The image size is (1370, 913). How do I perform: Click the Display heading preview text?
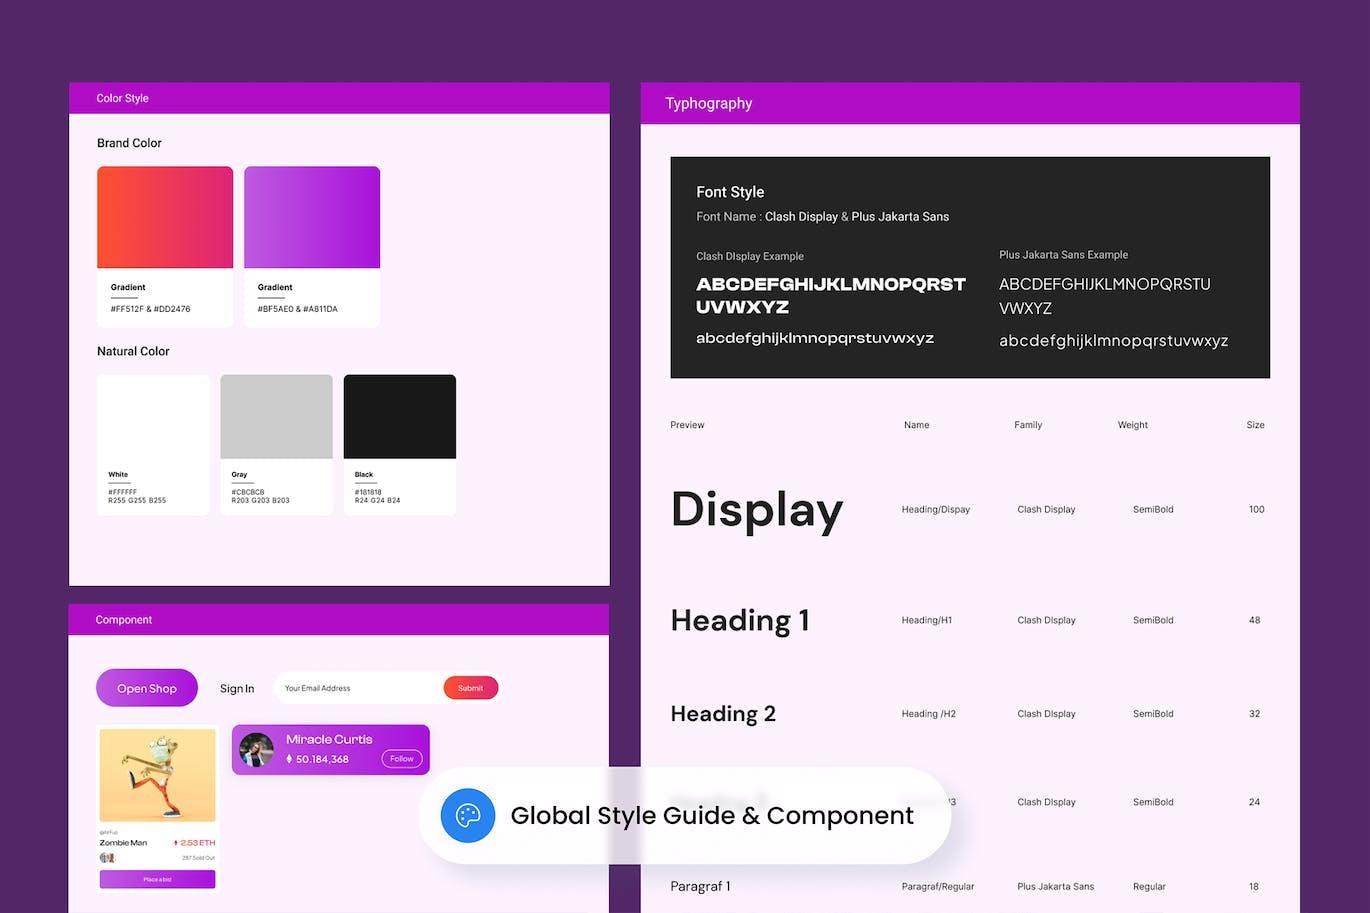[x=757, y=509]
